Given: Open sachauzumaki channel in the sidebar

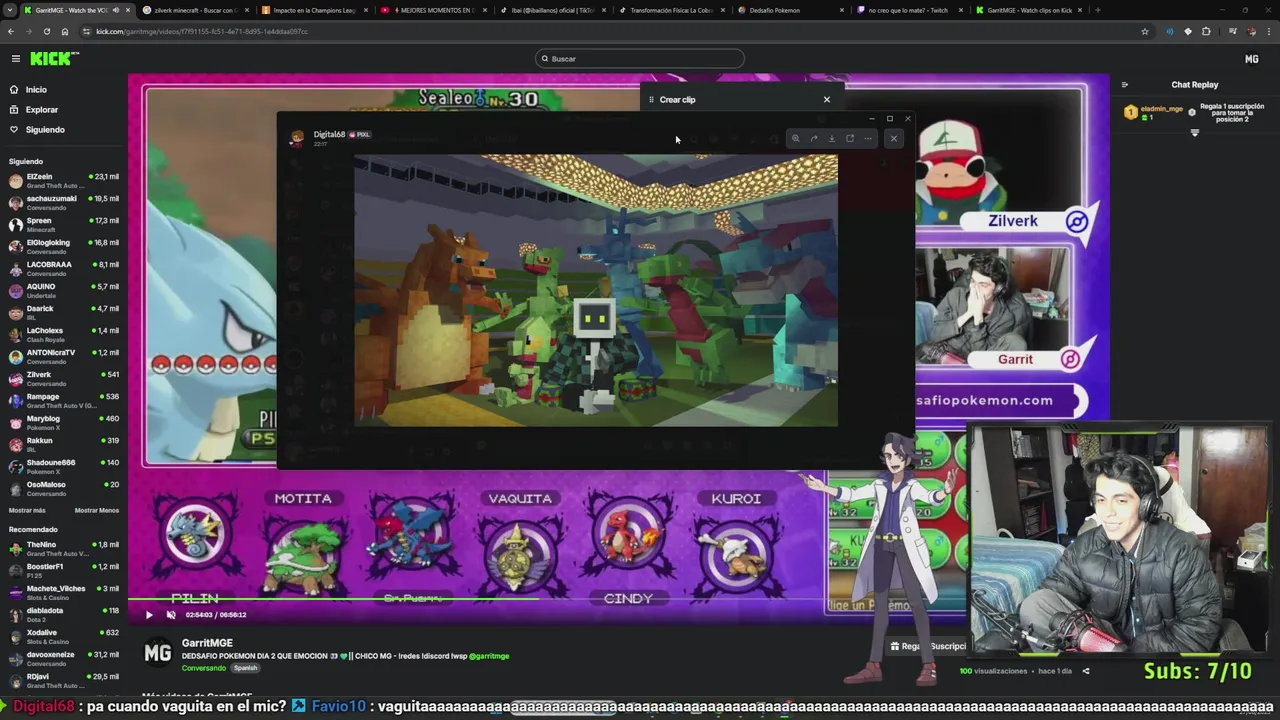Looking at the screenshot, I should 63,202.
